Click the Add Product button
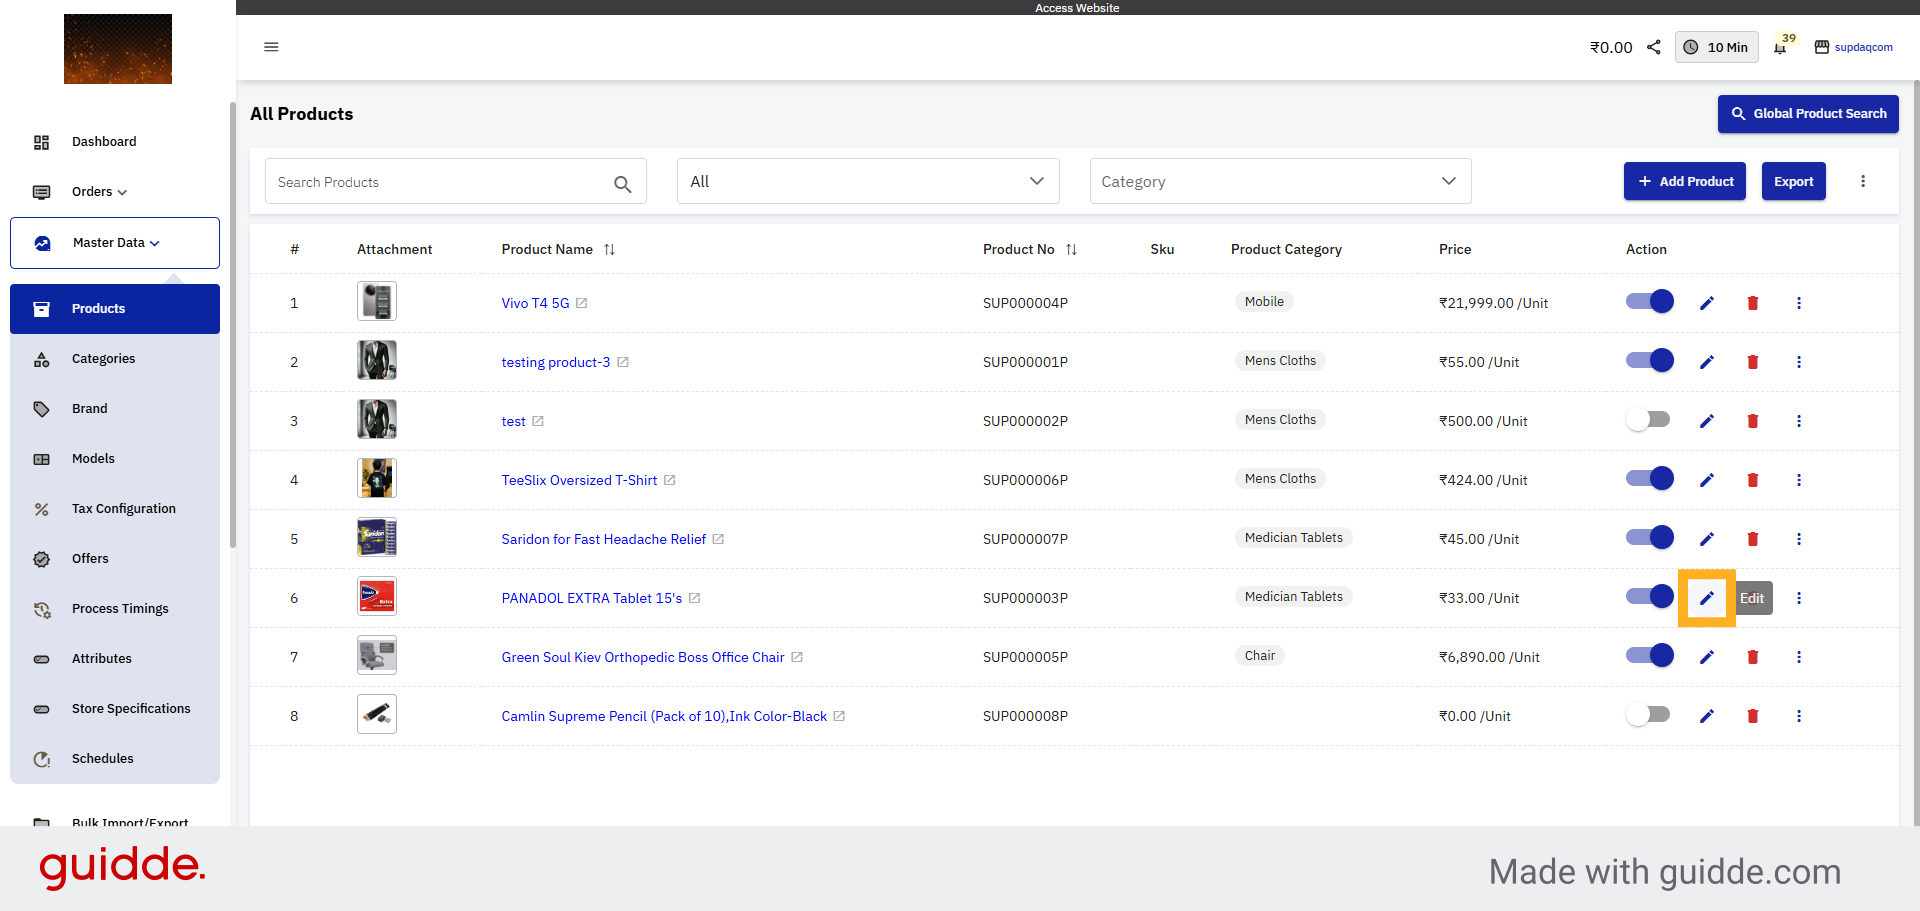The width and height of the screenshot is (1920, 911). (x=1684, y=181)
